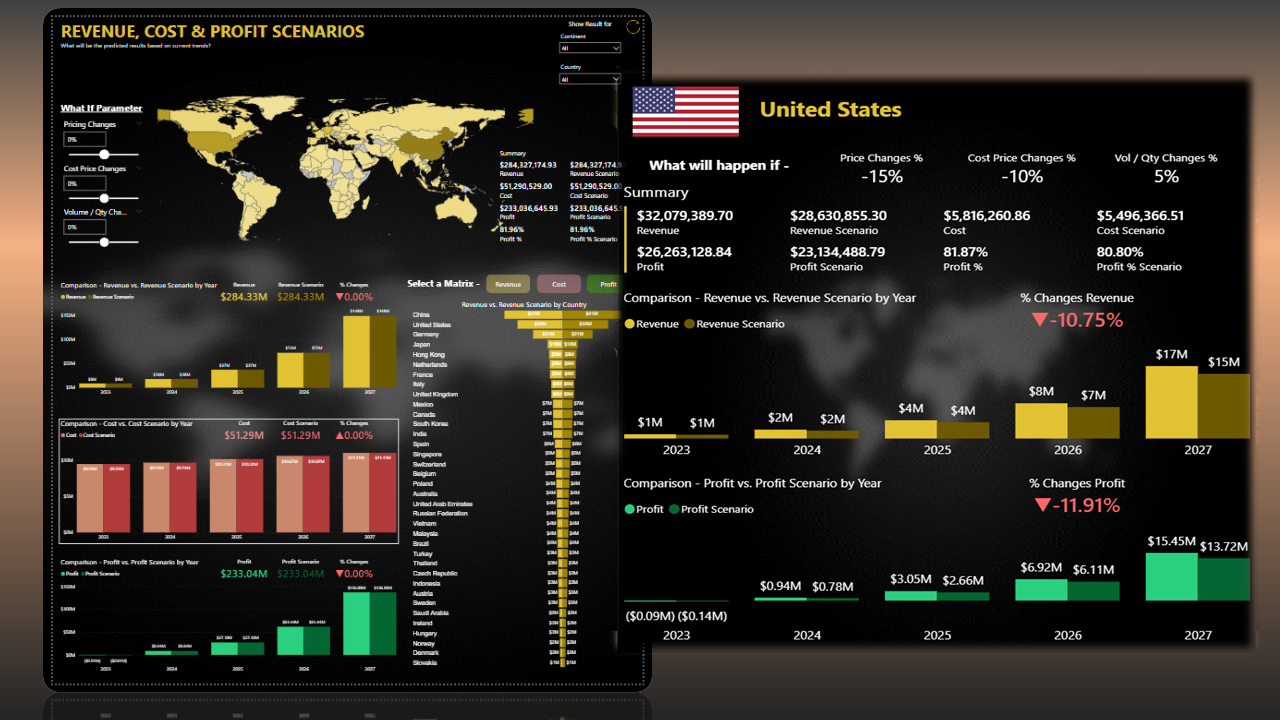Click the Cost Price Changes slider handle
Image resolution: width=1280 pixels, height=720 pixels.
pos(103,198)
